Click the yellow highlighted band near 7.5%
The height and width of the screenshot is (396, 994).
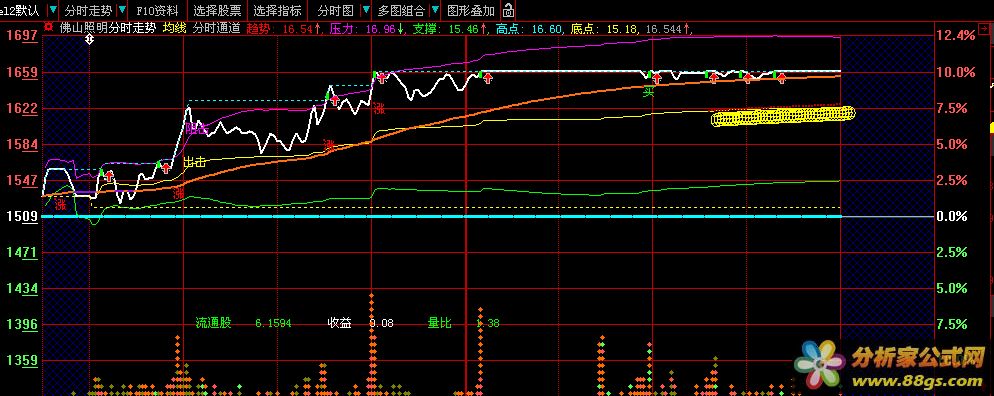coord(783,117)
